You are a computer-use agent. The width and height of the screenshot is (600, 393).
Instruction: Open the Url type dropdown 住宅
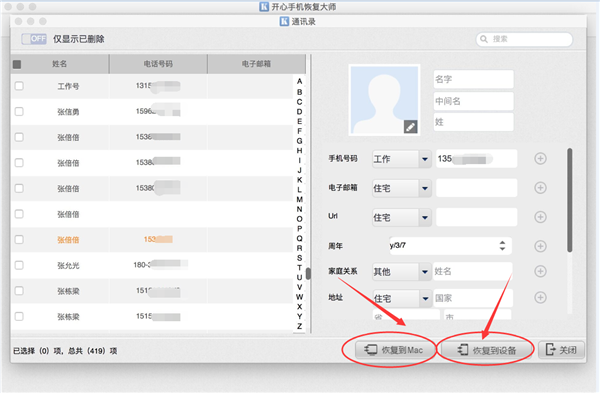pyautogui.click(x=402, y=217)
